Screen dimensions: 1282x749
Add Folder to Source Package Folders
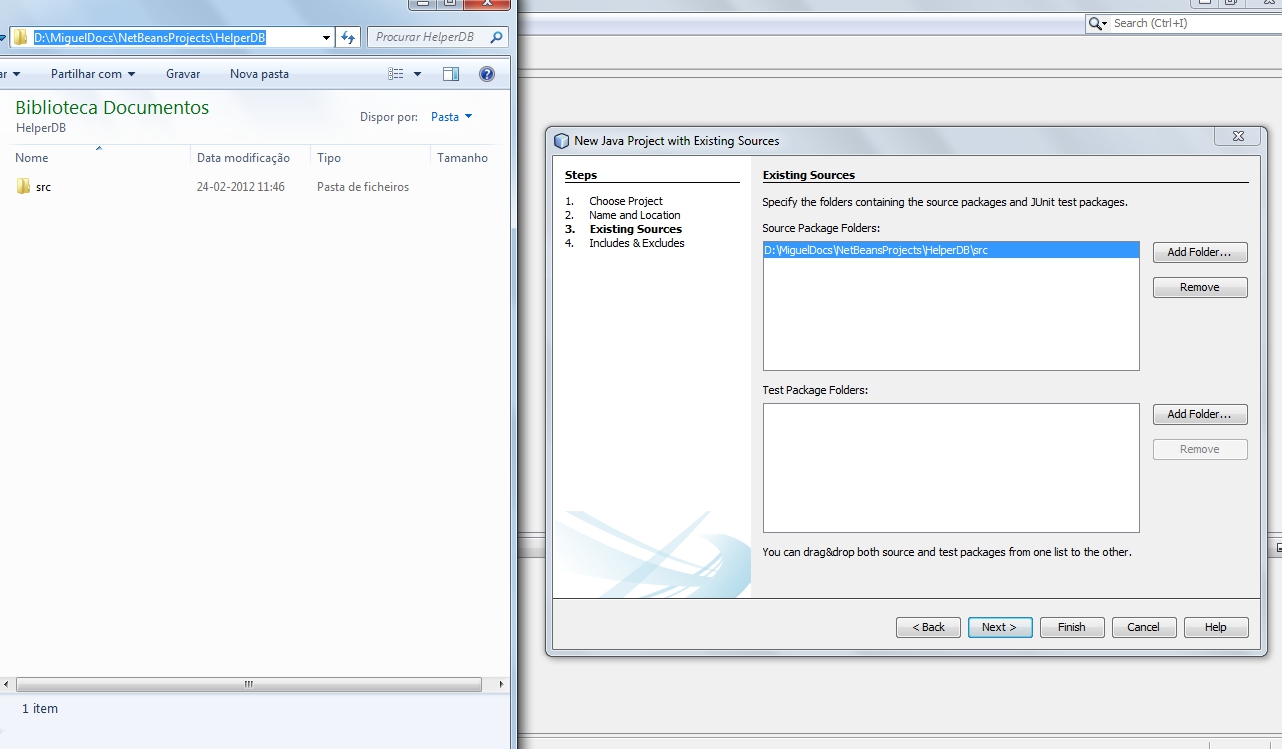1200,252
